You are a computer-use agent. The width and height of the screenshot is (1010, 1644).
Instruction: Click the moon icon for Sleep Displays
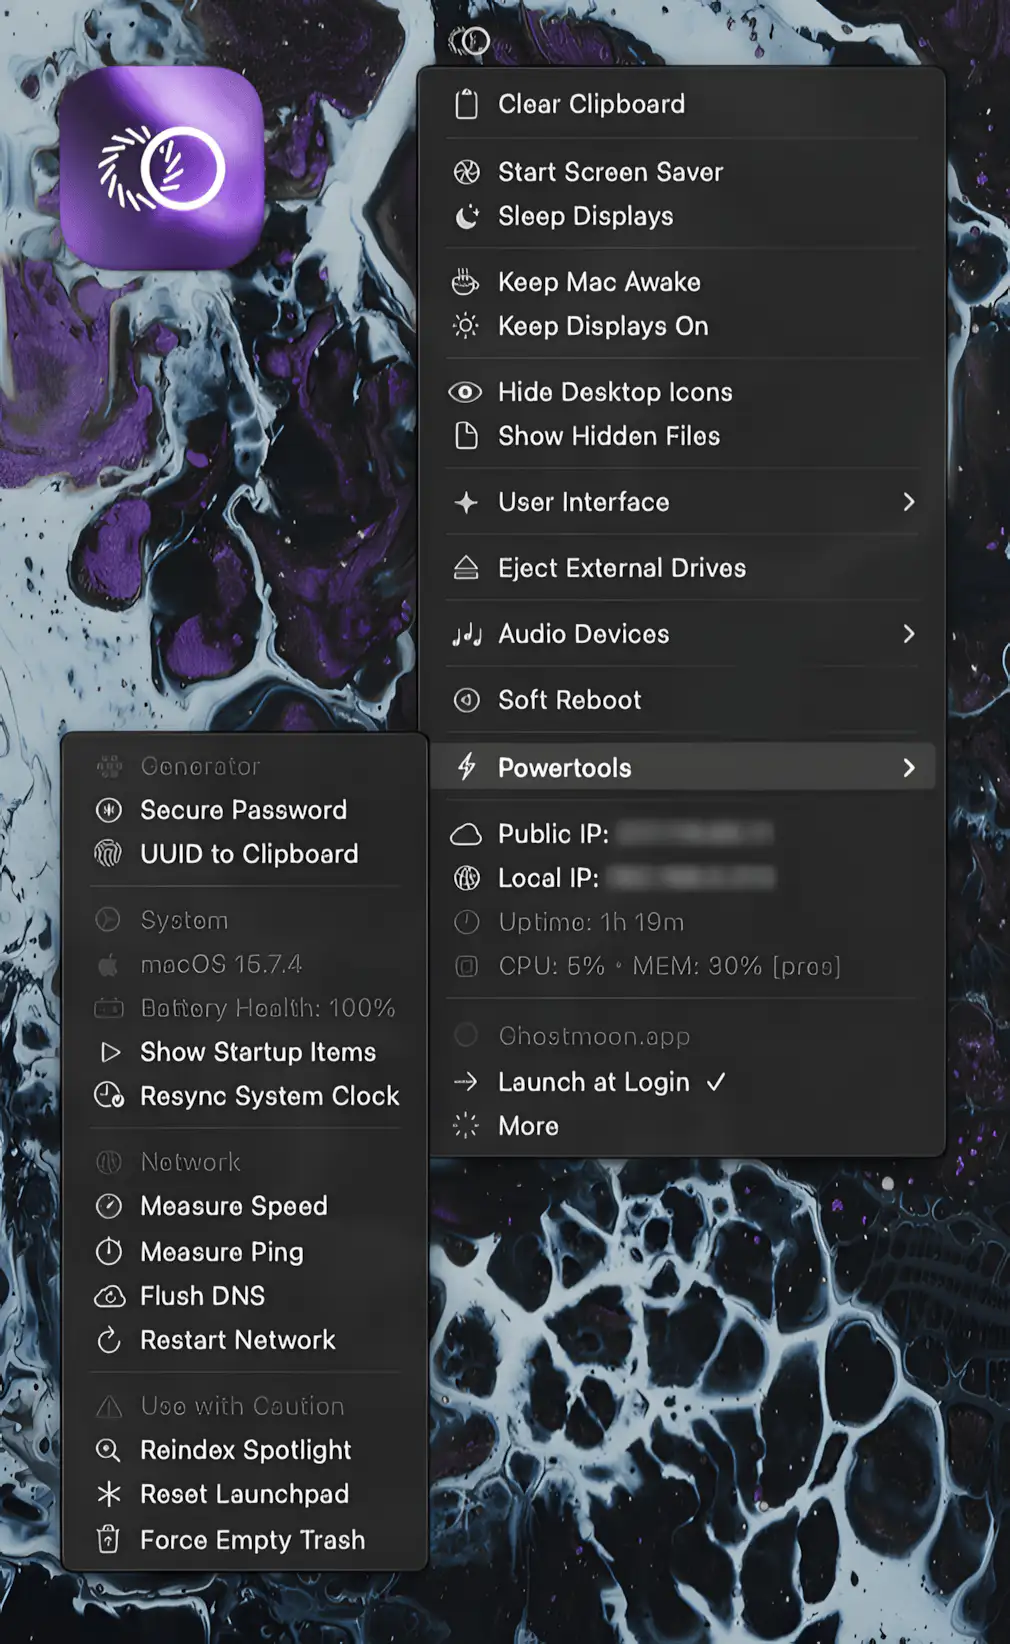(466, 216)
